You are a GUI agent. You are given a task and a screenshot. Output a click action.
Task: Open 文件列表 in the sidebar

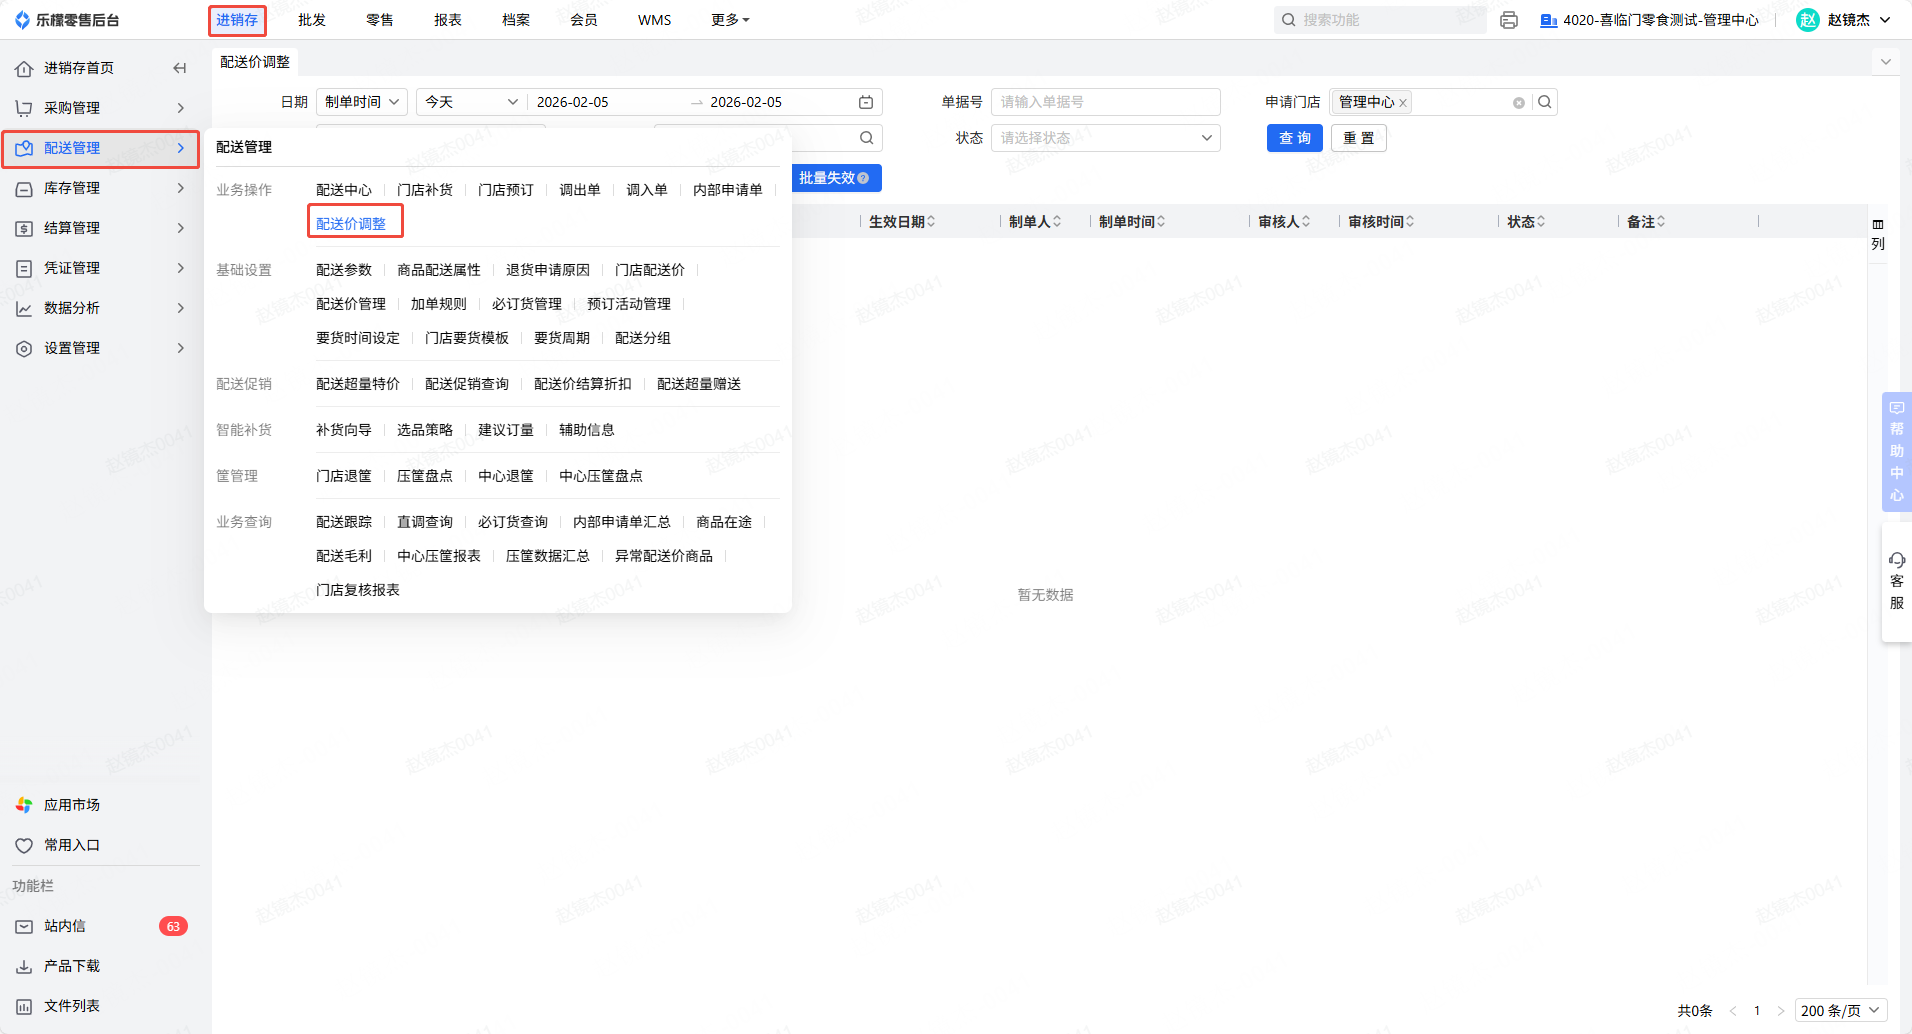pos(100,1006)
